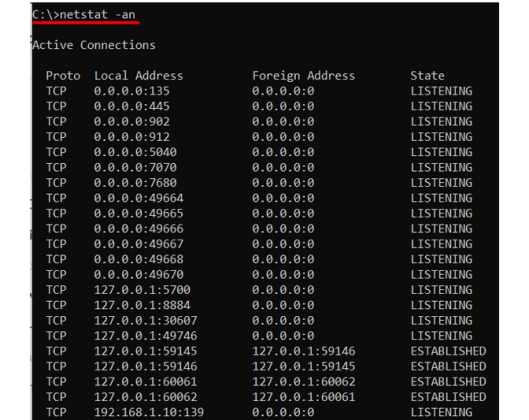
Task: Click the Proto column header
Action: coord(63,76)
